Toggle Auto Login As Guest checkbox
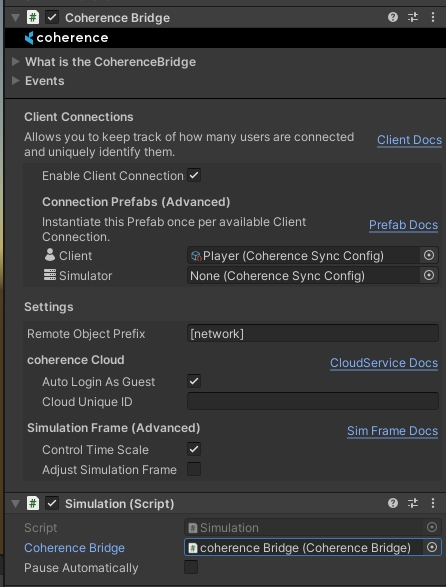 [x=194, y=381]
